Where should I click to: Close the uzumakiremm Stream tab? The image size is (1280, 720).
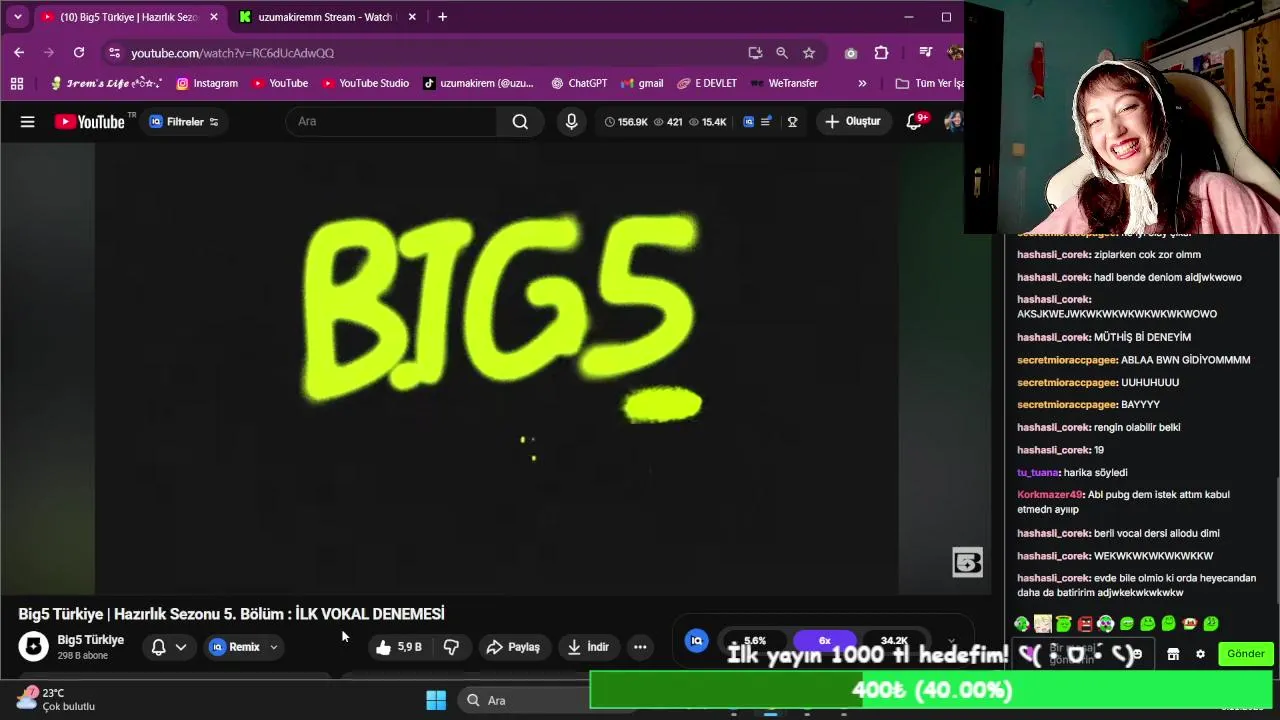pyautogui.click(x=412, y=17)
